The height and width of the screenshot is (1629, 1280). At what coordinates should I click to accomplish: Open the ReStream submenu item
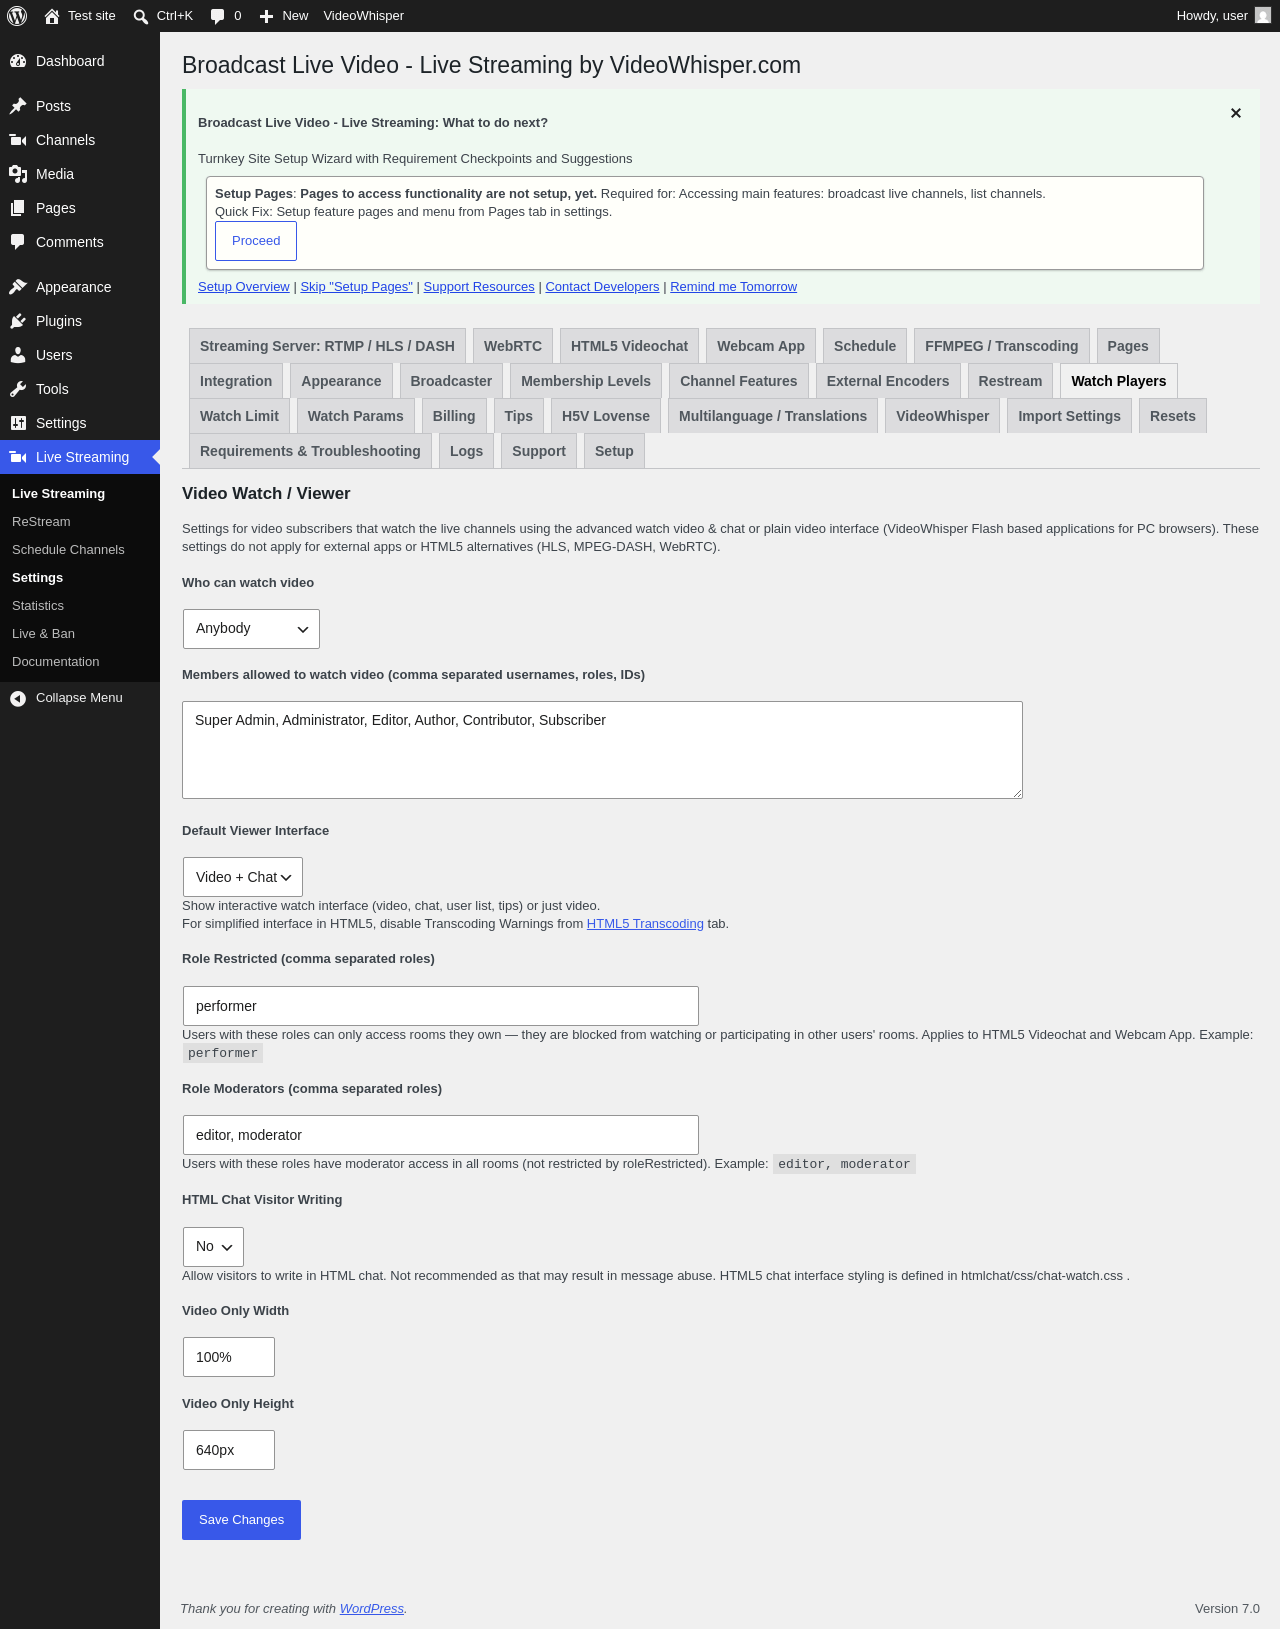41,522
